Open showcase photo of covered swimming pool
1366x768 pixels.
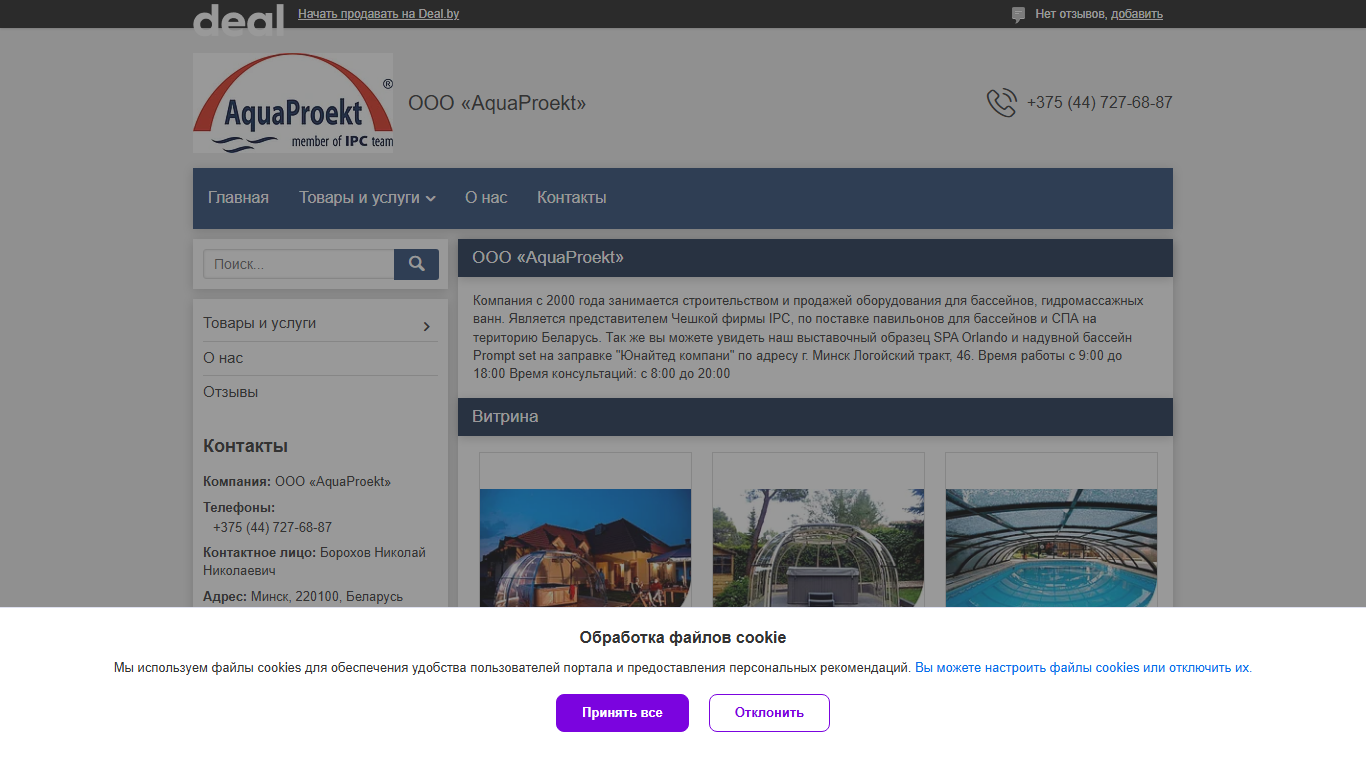click(1052, 548)
